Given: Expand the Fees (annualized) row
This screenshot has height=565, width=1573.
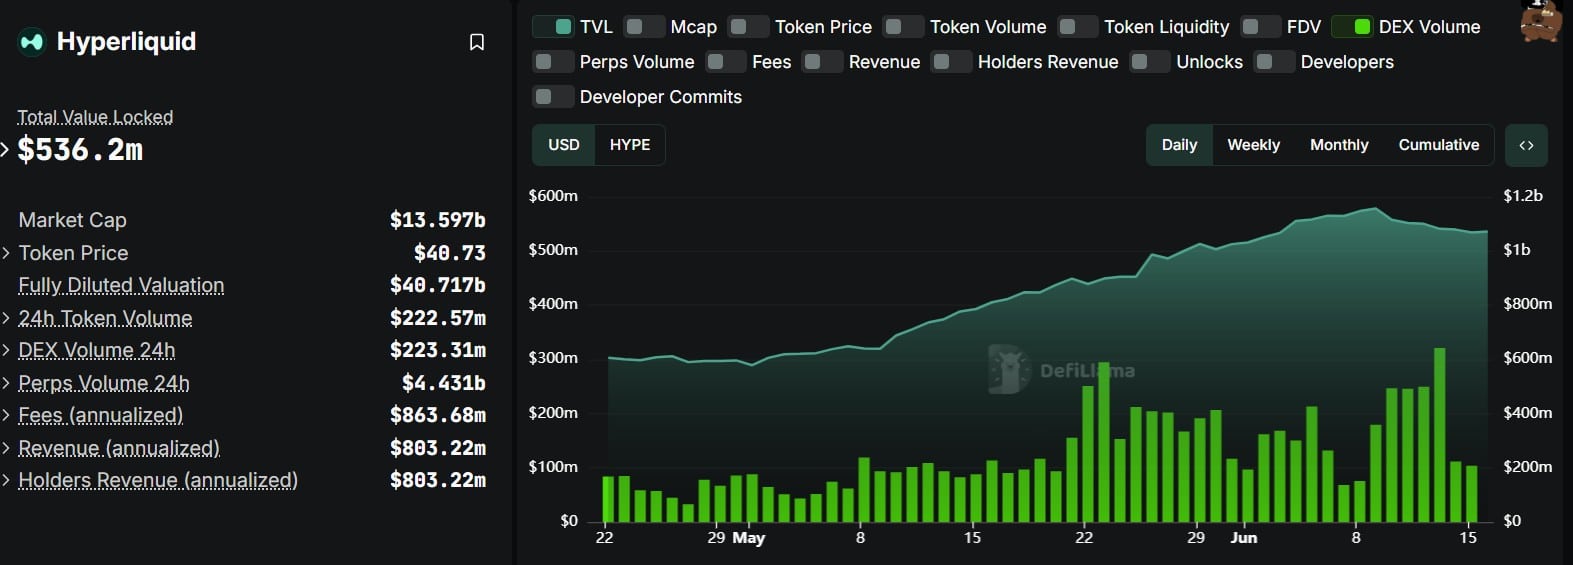Looking at the screenshot, I should [244, 415].
